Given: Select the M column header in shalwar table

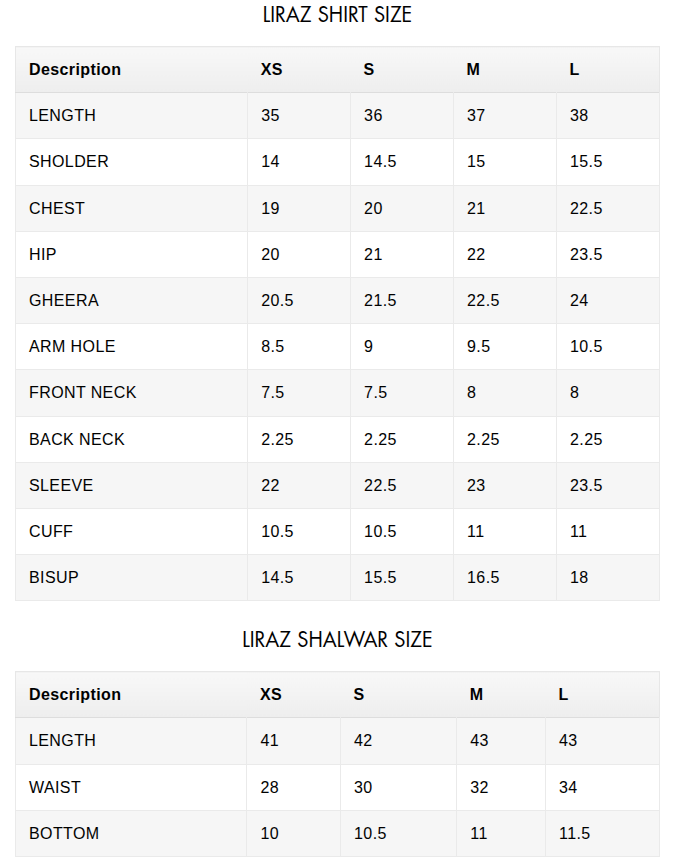Looking at the screenshot, I should point(476,694).
